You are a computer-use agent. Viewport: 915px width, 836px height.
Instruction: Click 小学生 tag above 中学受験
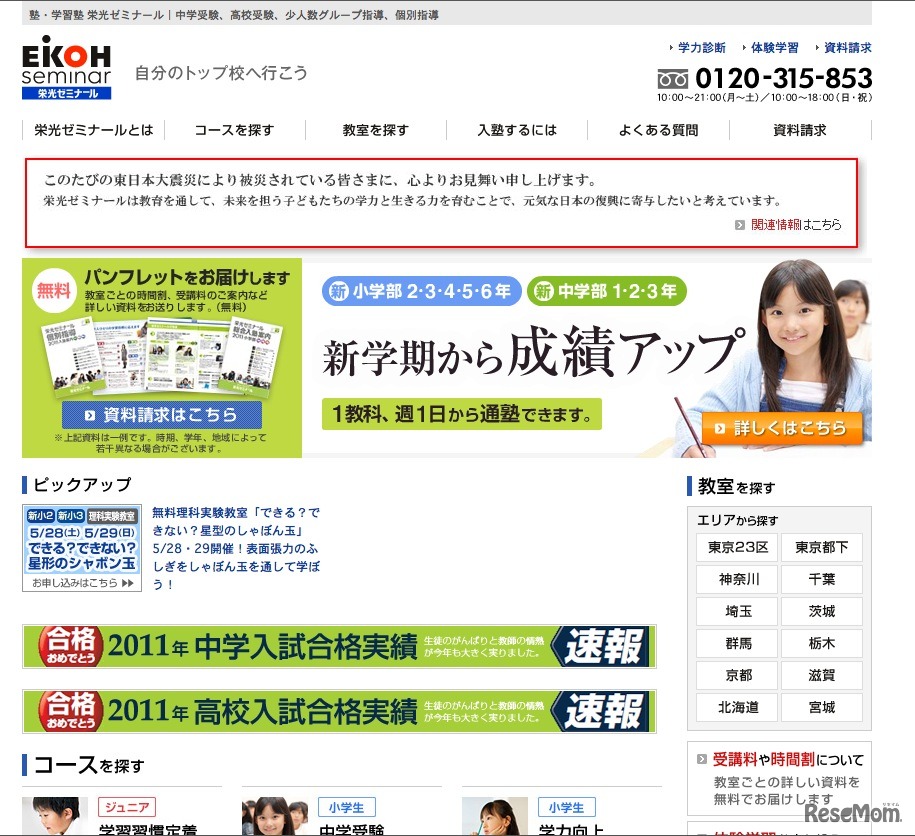347,807
